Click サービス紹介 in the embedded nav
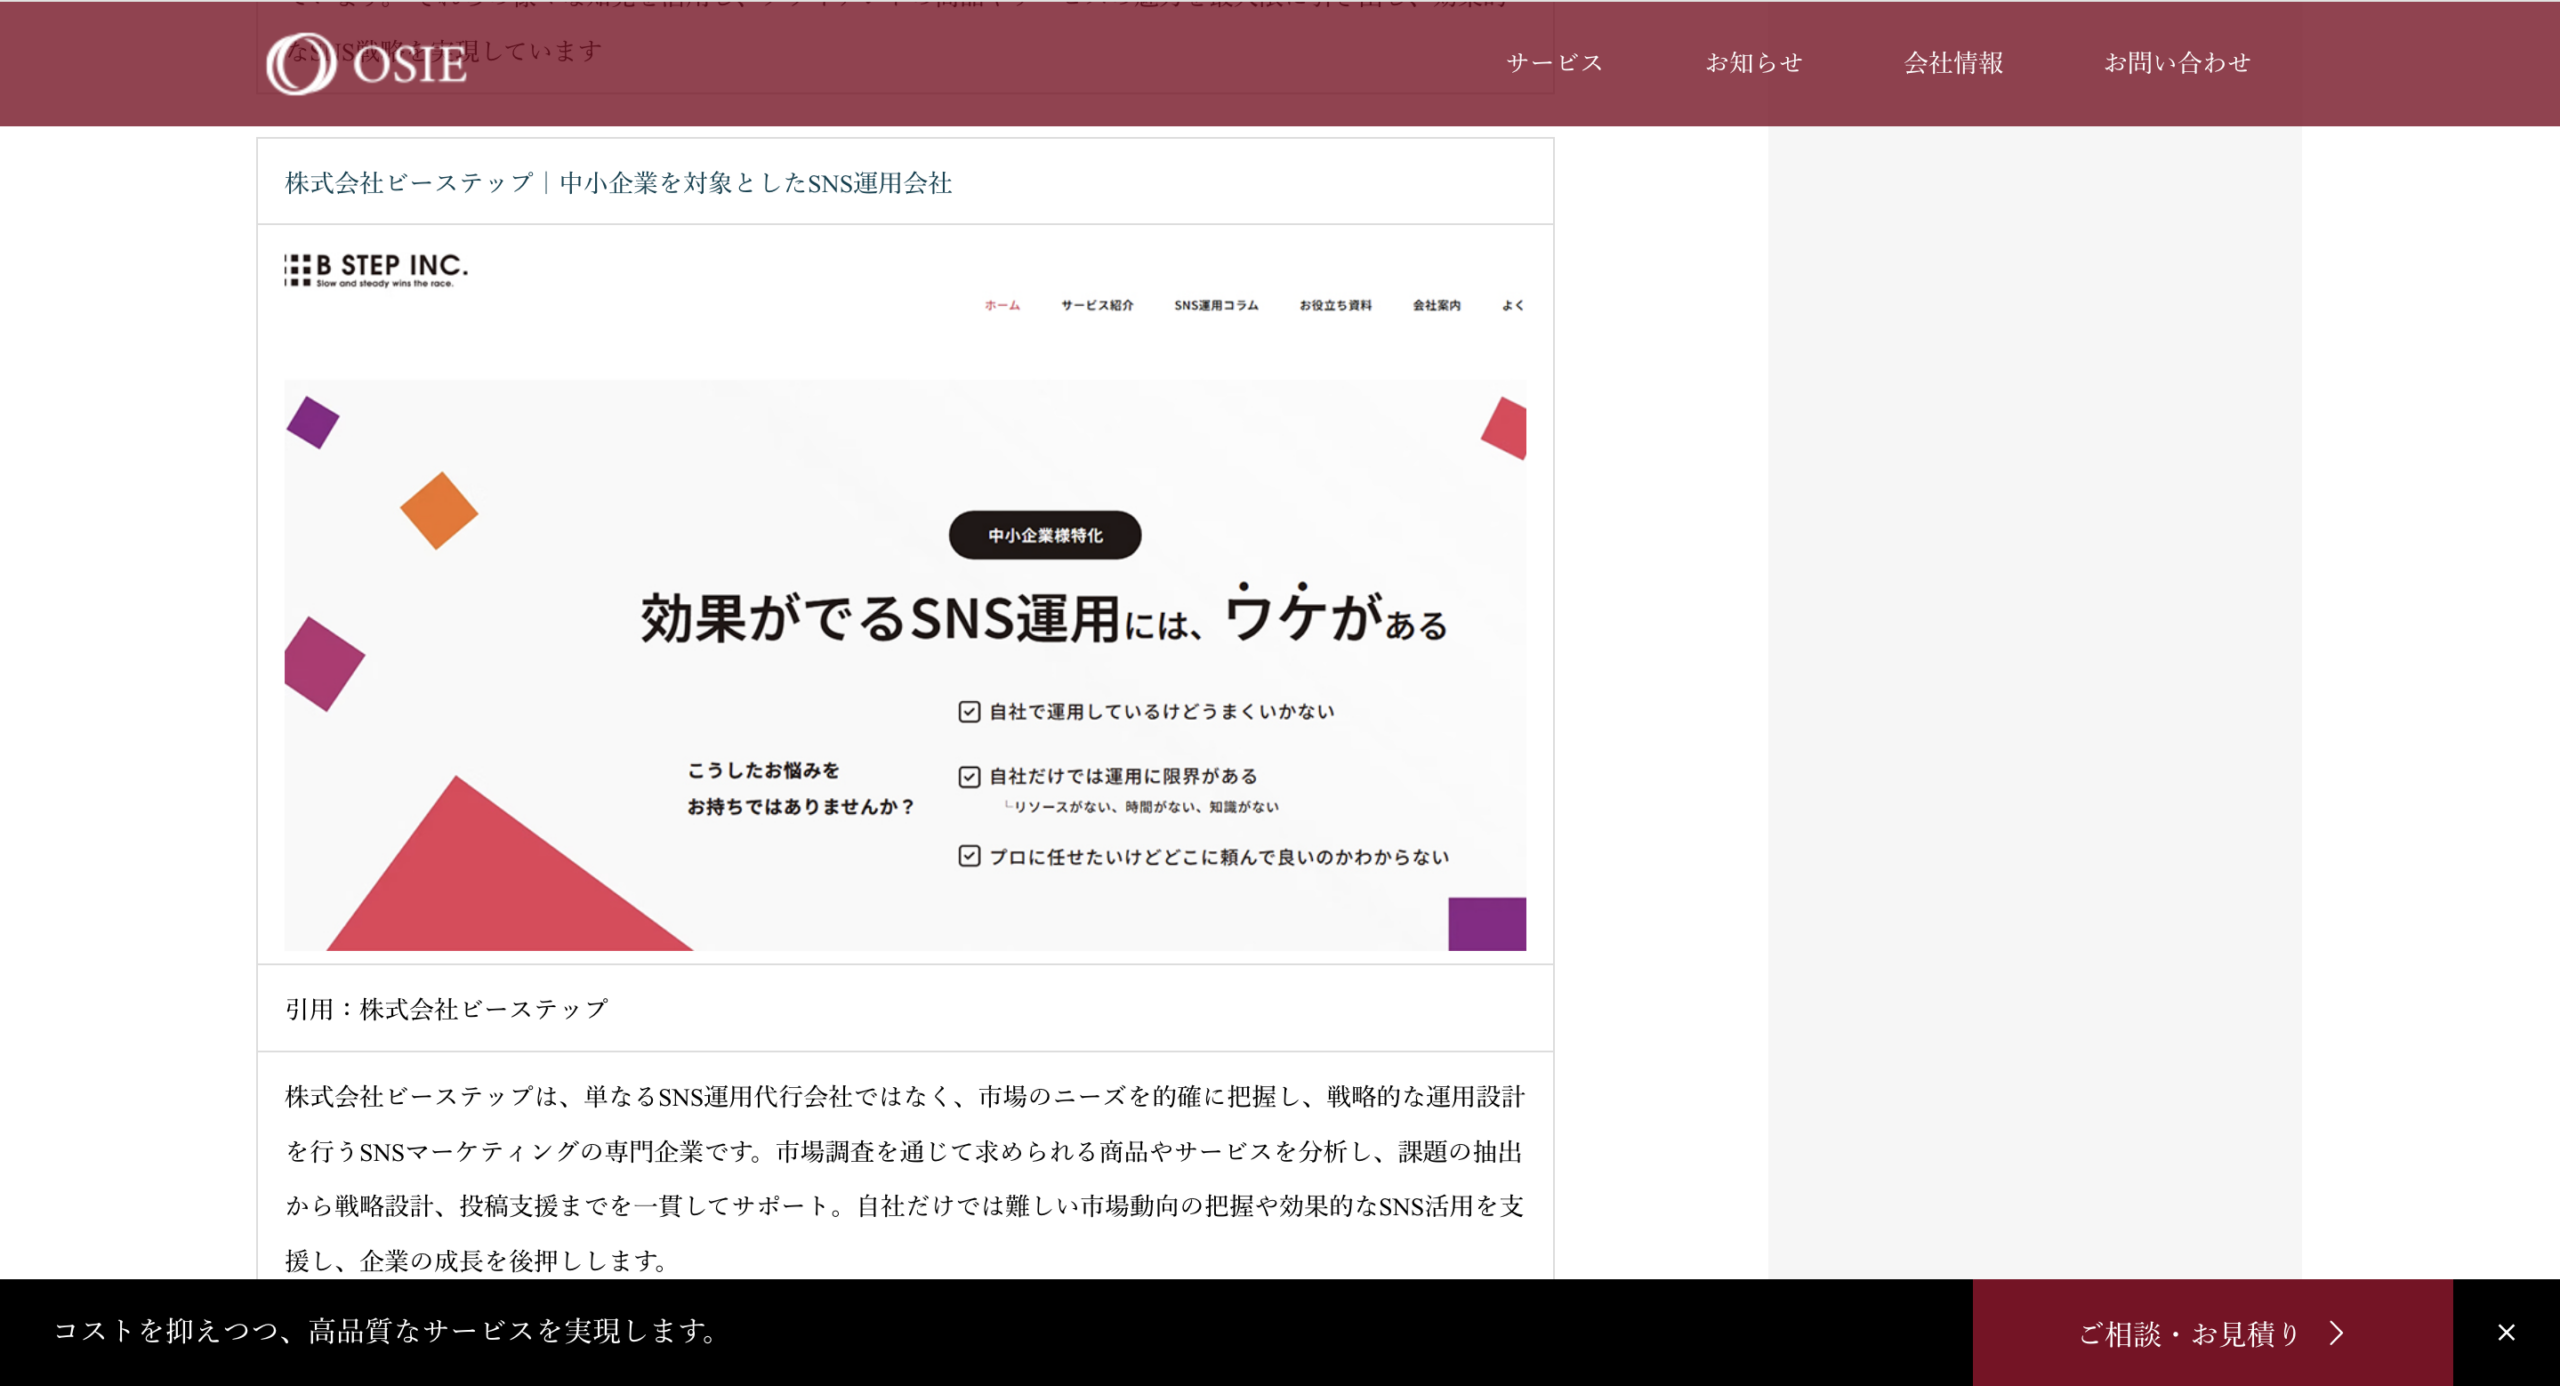The width and height of the screenshot is (2560, 1386). click(1097, 305)
